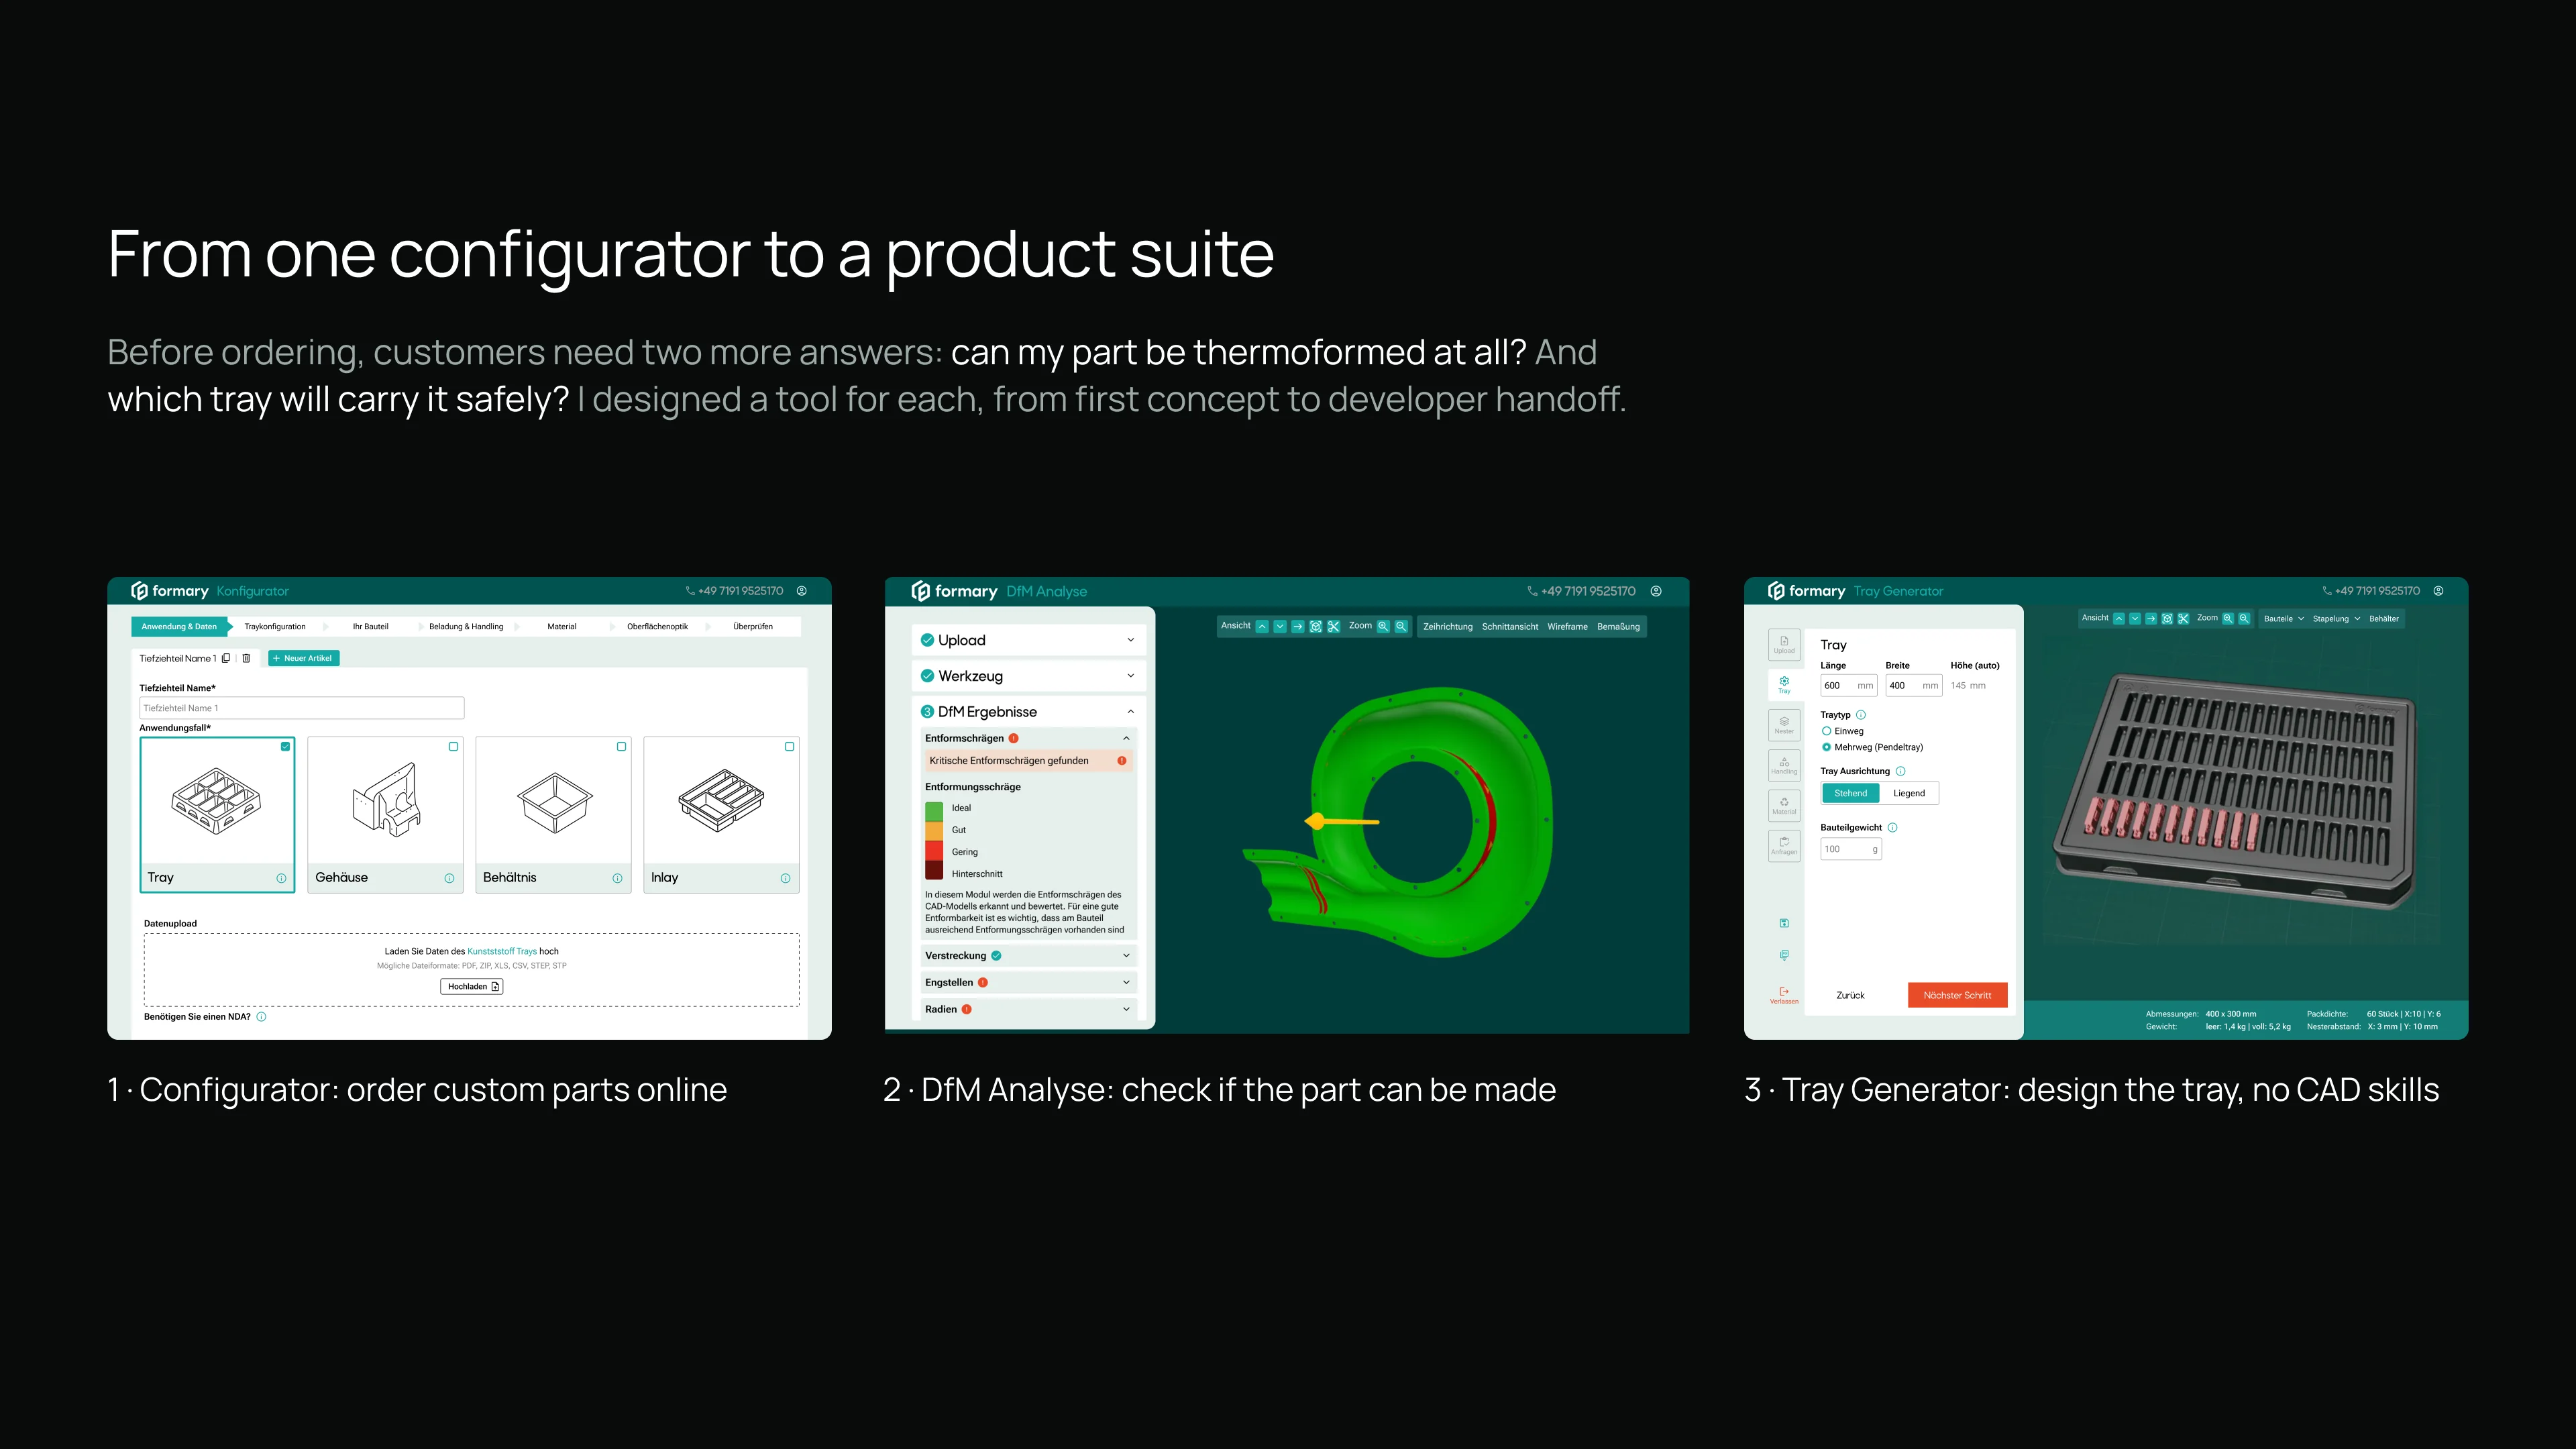Open the Bauteile dropdown in Tray Generator
The width and height of the screenshot is (2576, 1449).
pyautogui.click(x=2284, y=619)
